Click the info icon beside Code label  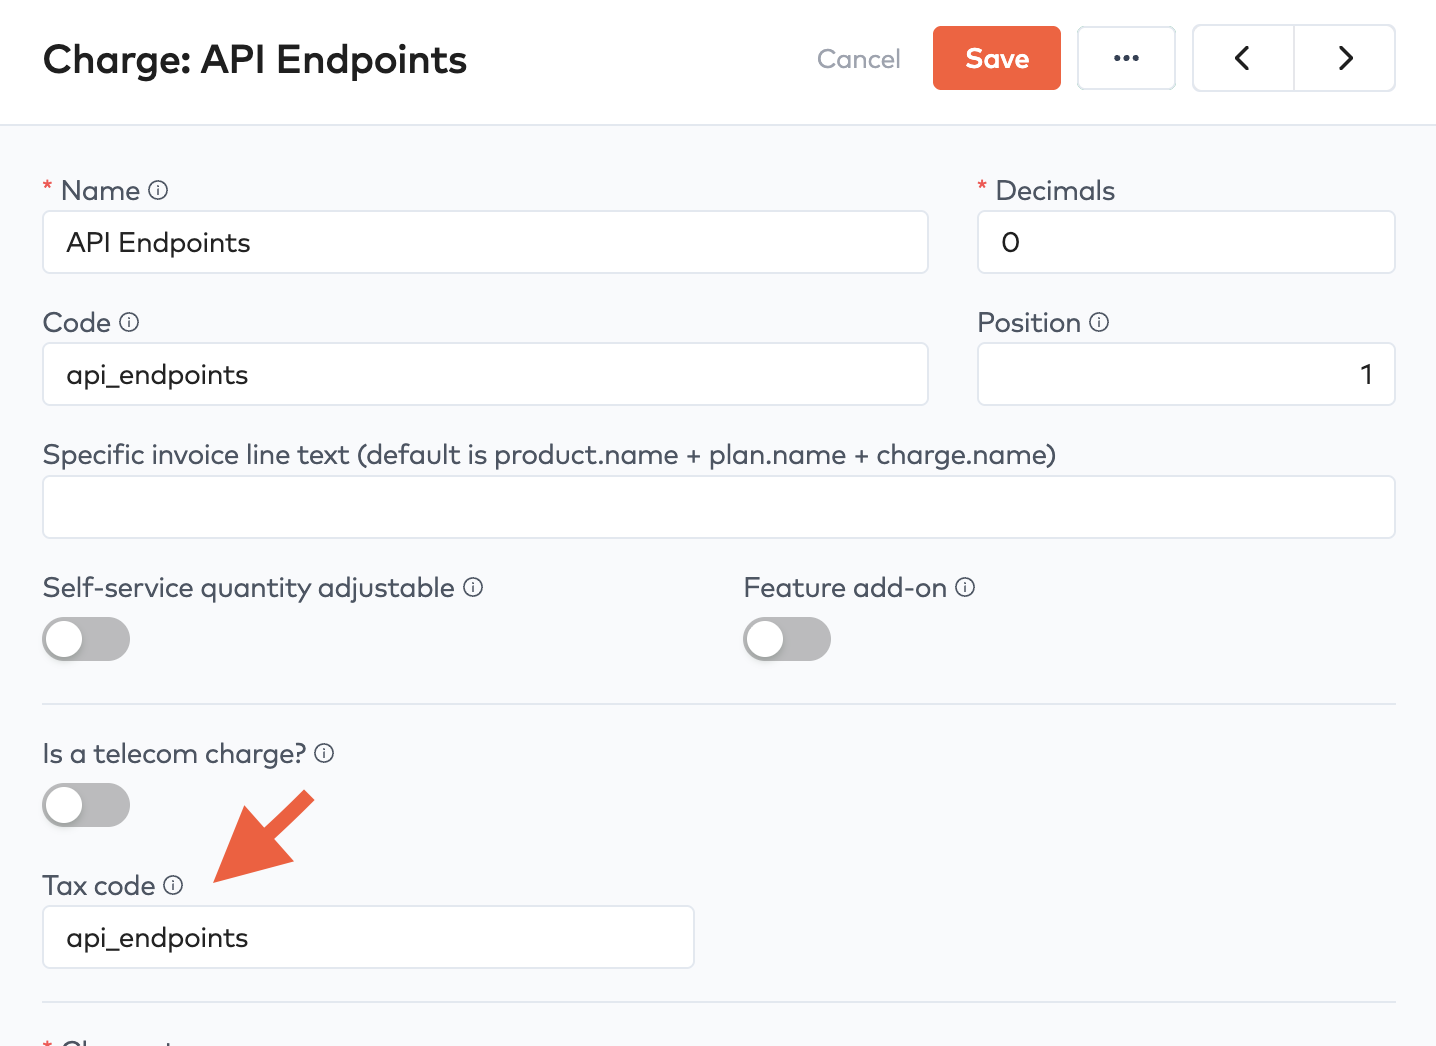pyautogui.click(x=129, y=322)
